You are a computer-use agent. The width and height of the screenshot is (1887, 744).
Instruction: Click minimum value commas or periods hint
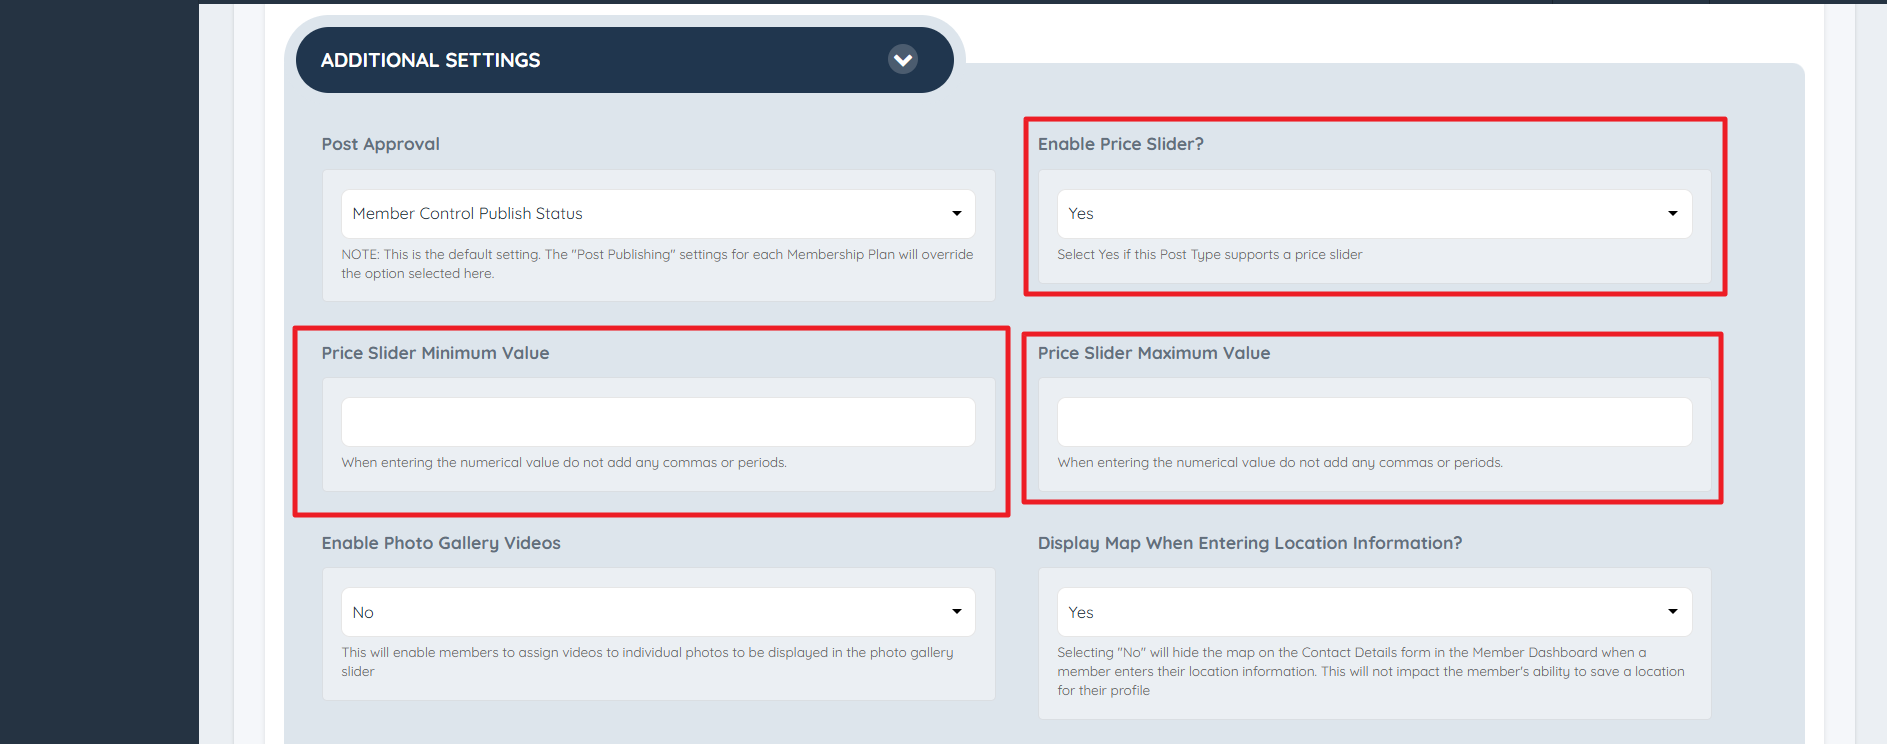coord(564,463)
